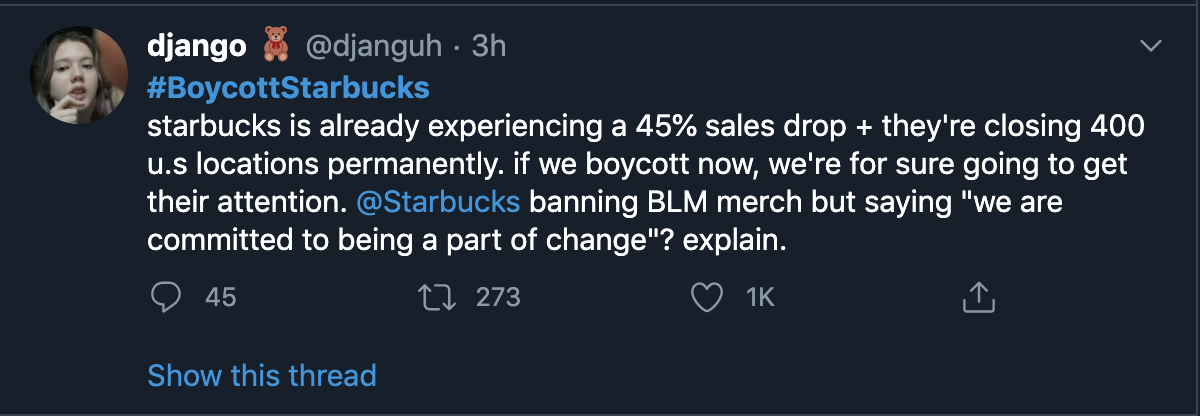Open the django display name profile
This screenshot has width=1200, height=416.
click(197, 47)
